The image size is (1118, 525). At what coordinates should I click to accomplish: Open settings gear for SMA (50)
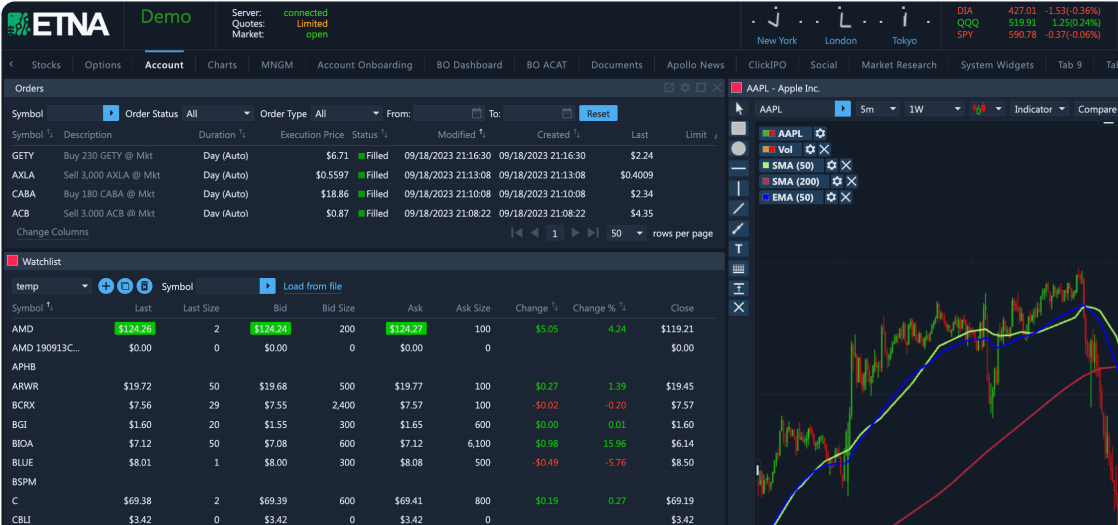click(831, 165)
